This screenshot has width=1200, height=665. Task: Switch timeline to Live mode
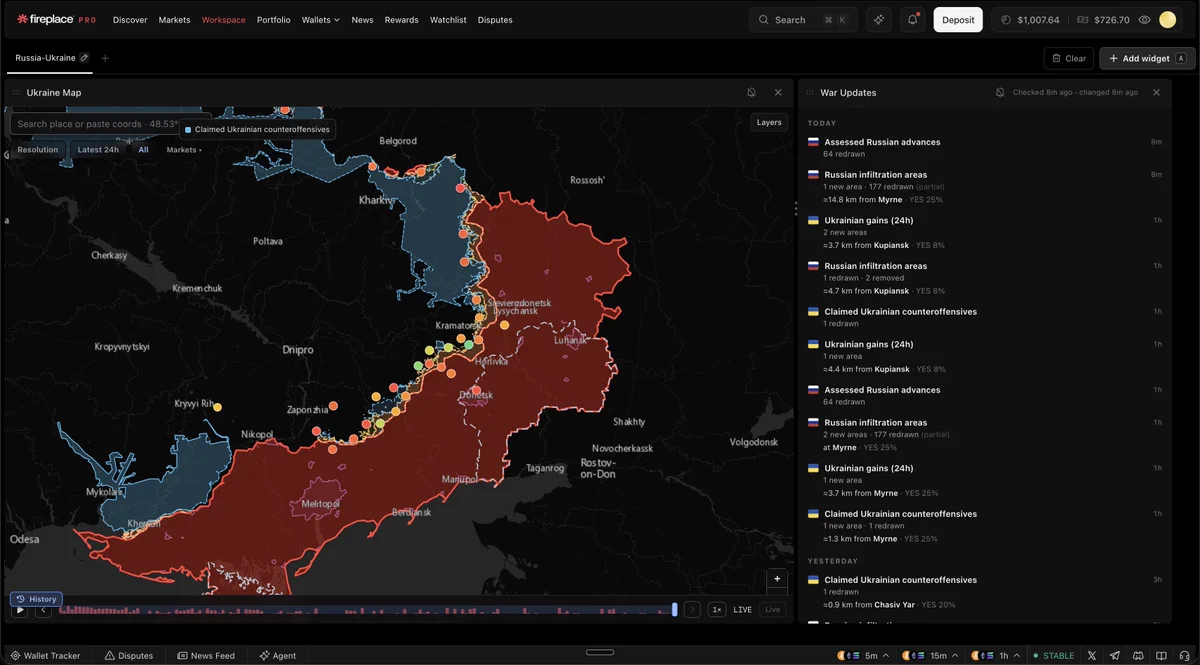[x=772, y=609]
